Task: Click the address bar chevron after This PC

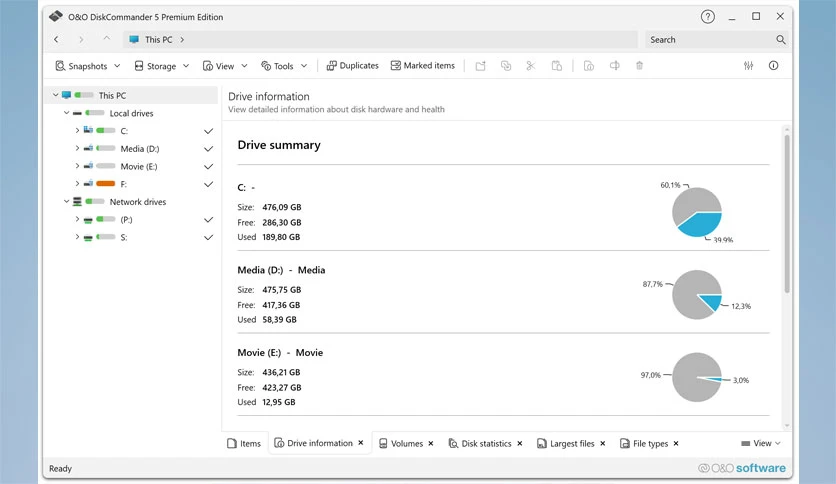Action: tap(182, 39)
